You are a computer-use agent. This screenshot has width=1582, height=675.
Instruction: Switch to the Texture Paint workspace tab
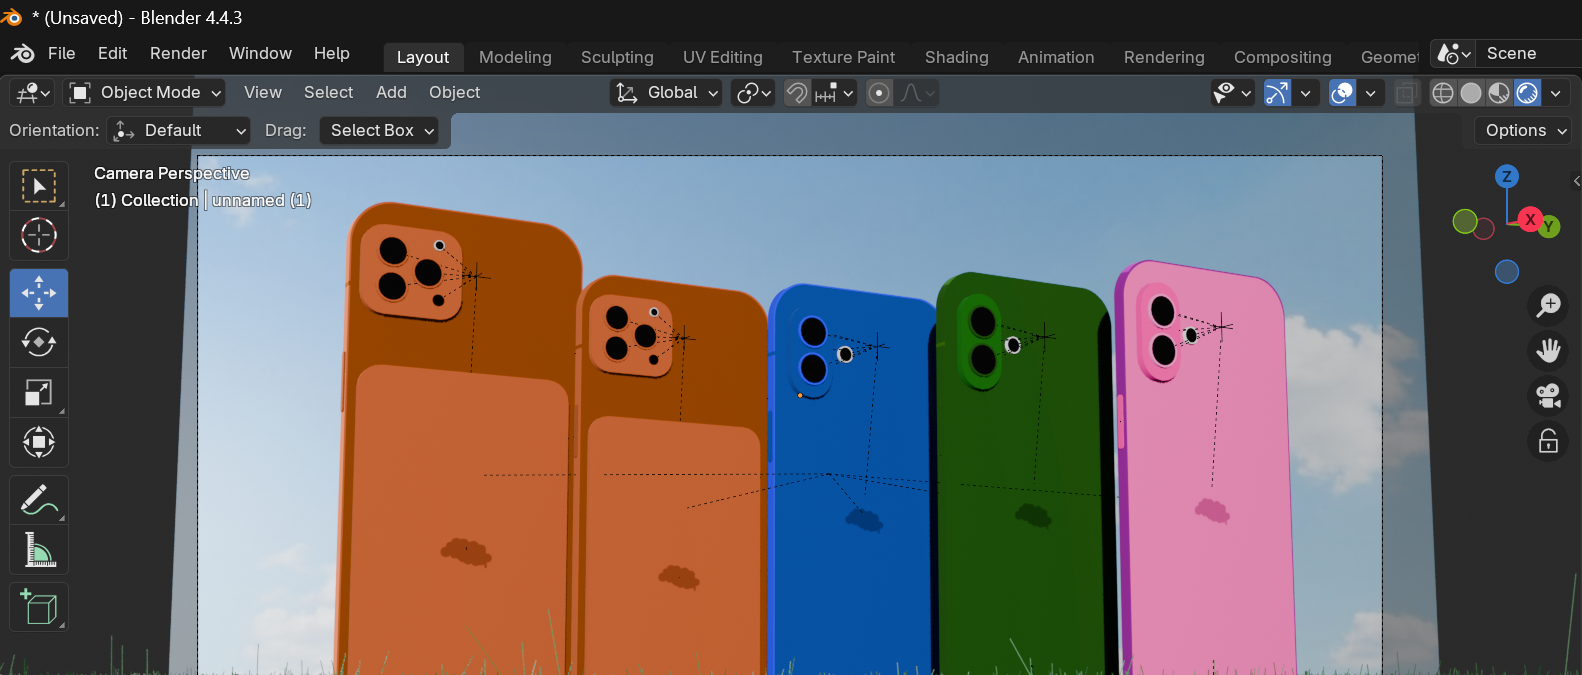click(x=844, y=57)
